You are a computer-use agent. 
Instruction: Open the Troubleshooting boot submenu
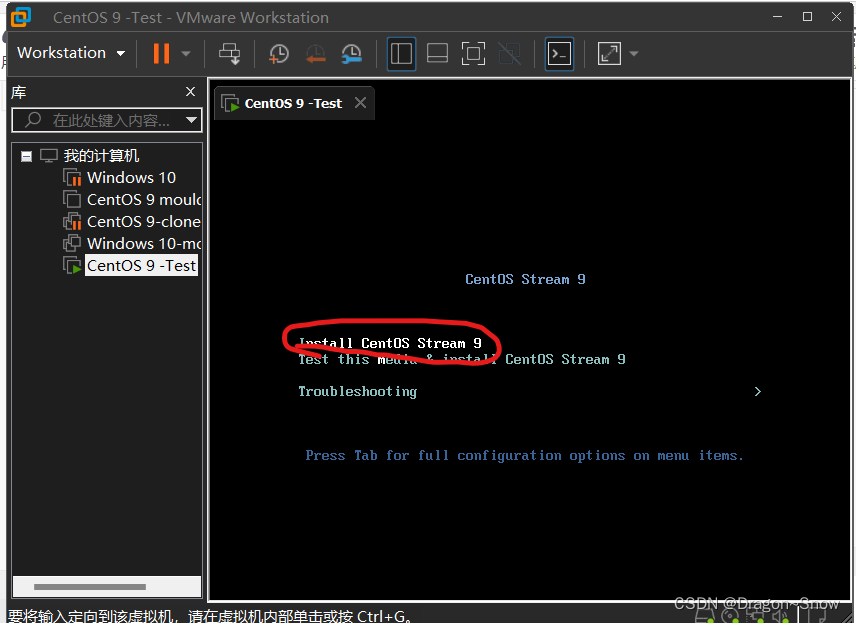[x=358, y=391]
